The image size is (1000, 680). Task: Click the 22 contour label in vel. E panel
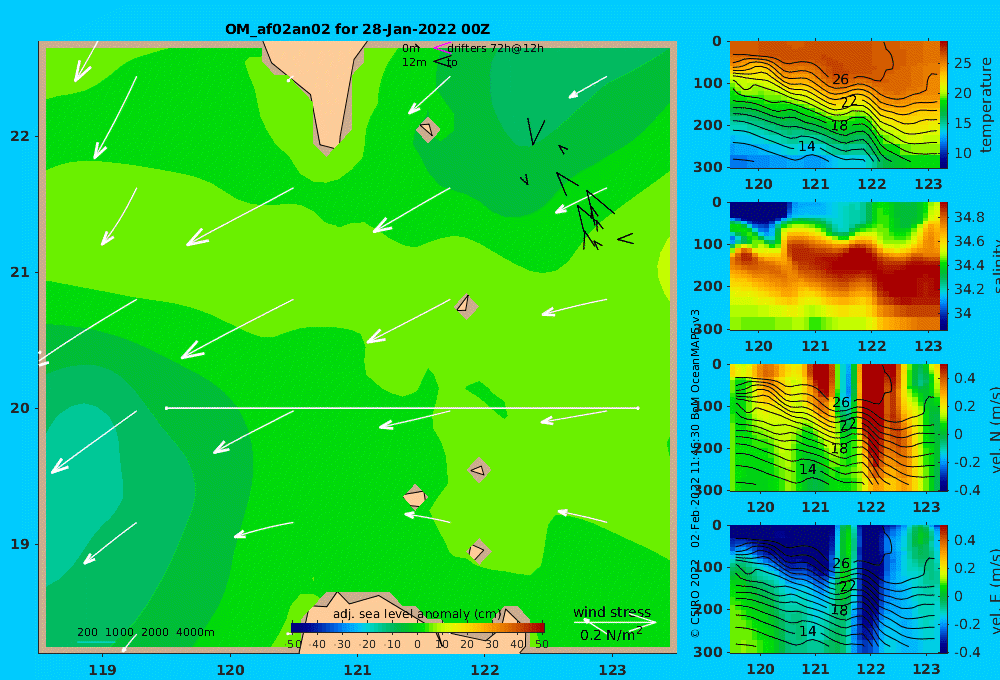coord(847,586)
